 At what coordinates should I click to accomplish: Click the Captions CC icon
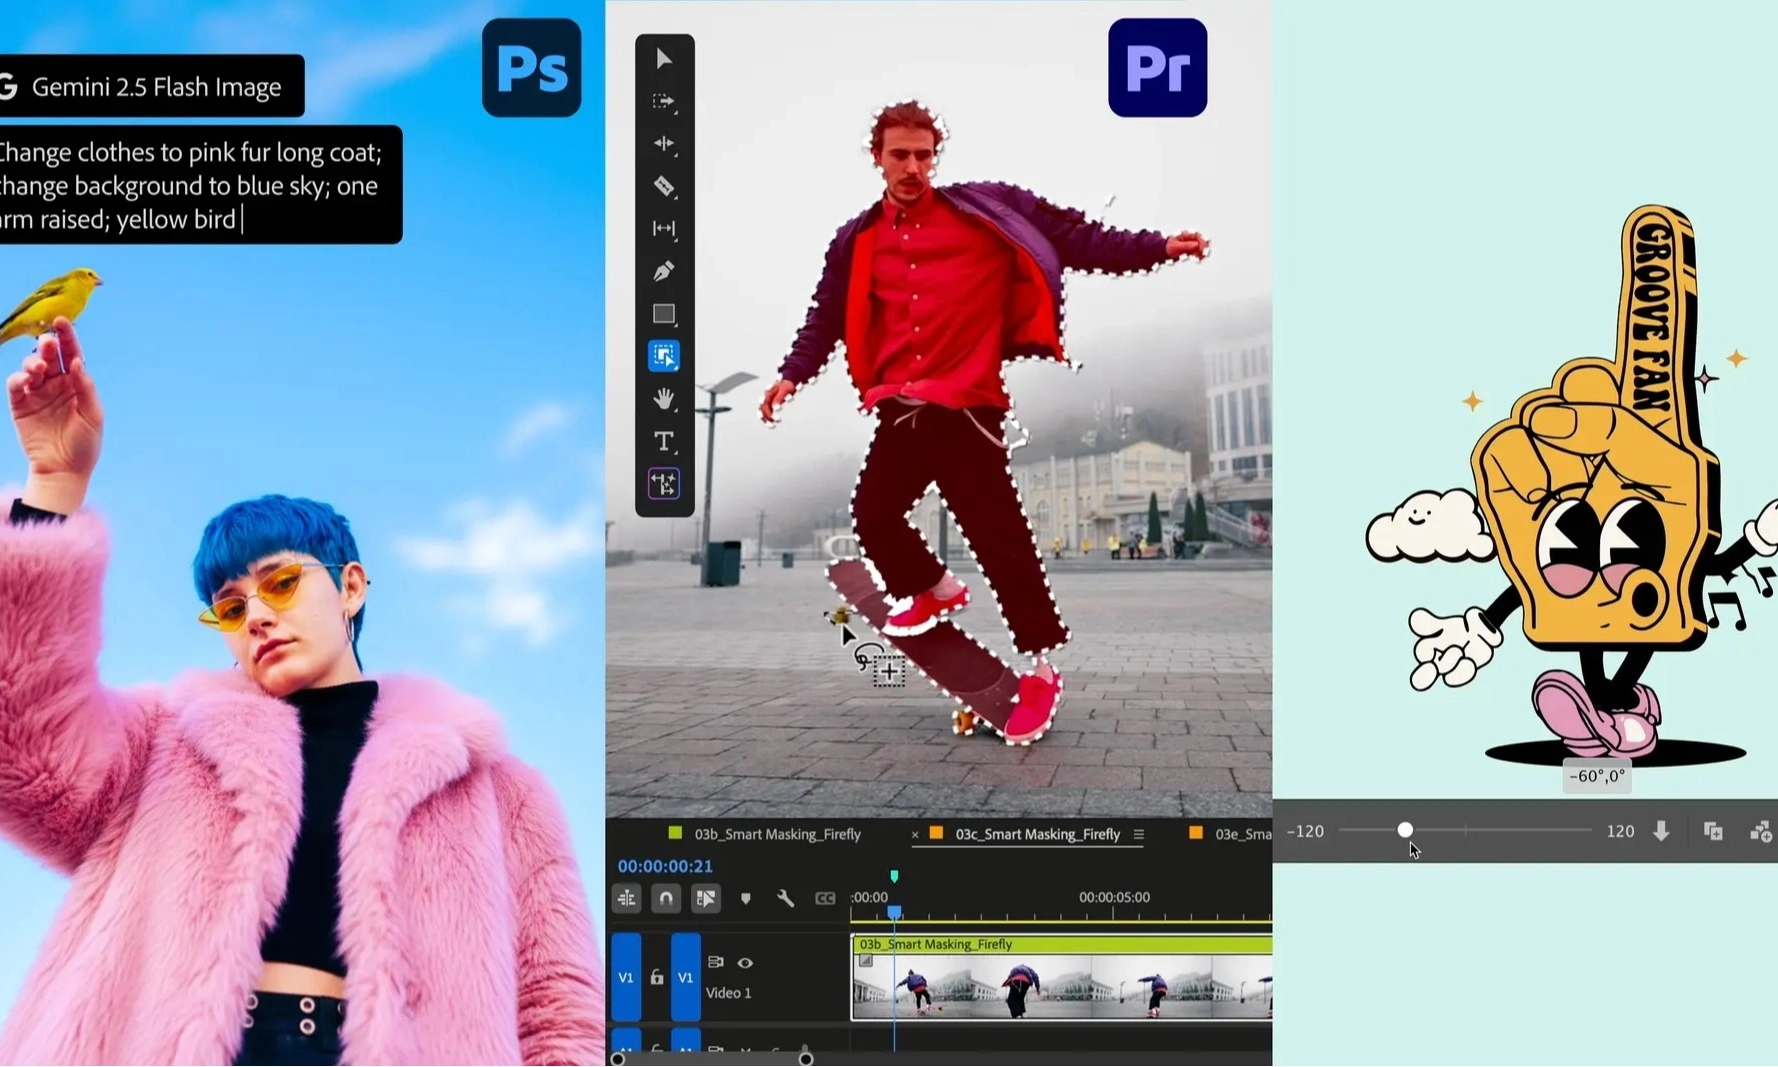click(826, 897)
